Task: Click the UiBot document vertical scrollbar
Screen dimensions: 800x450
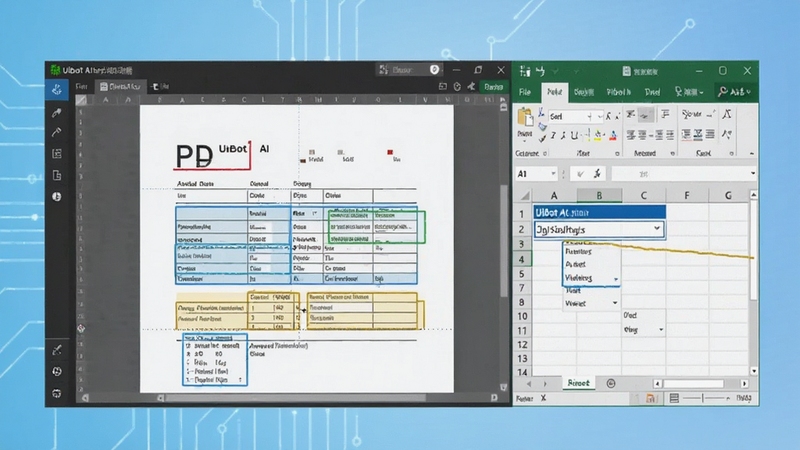Action: coord(504,240)
